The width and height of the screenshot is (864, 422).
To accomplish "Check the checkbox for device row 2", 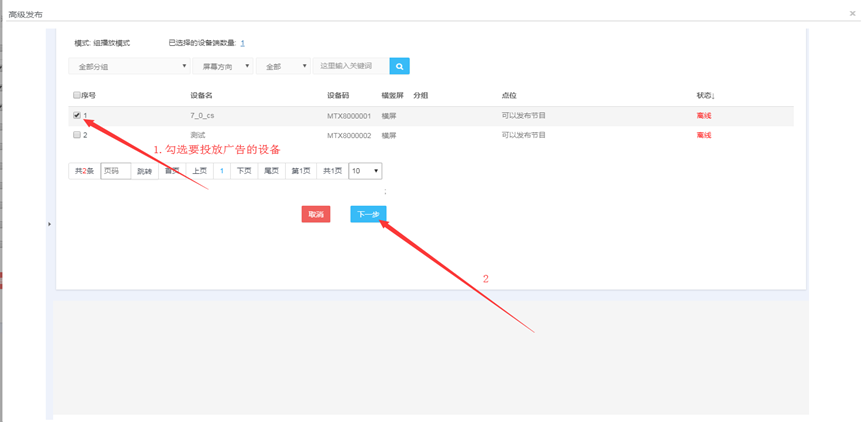I will [x=77, y=134].
